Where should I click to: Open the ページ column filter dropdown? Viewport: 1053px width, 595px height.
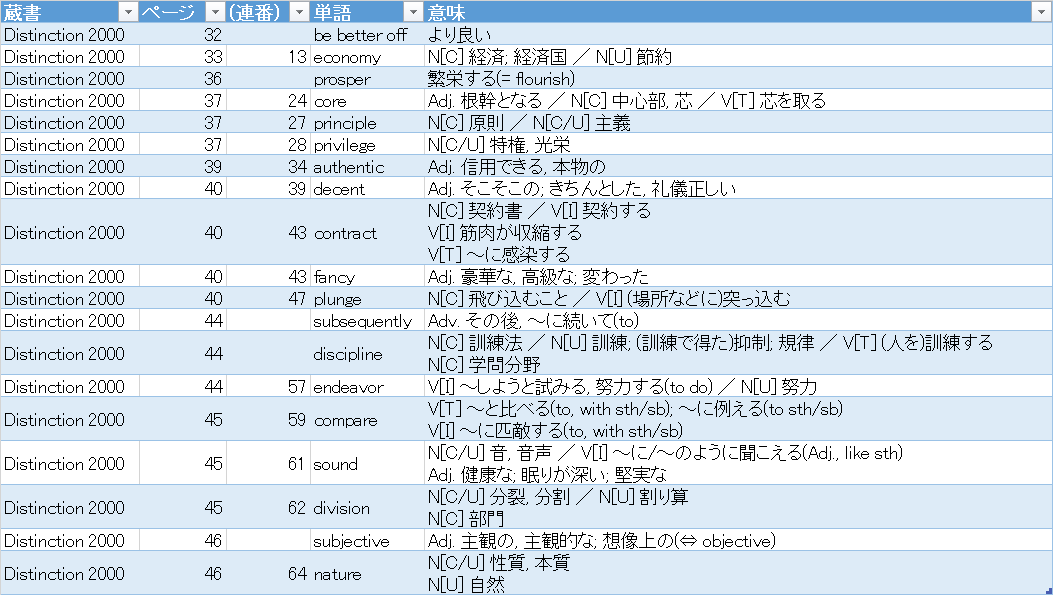(214, 12)
